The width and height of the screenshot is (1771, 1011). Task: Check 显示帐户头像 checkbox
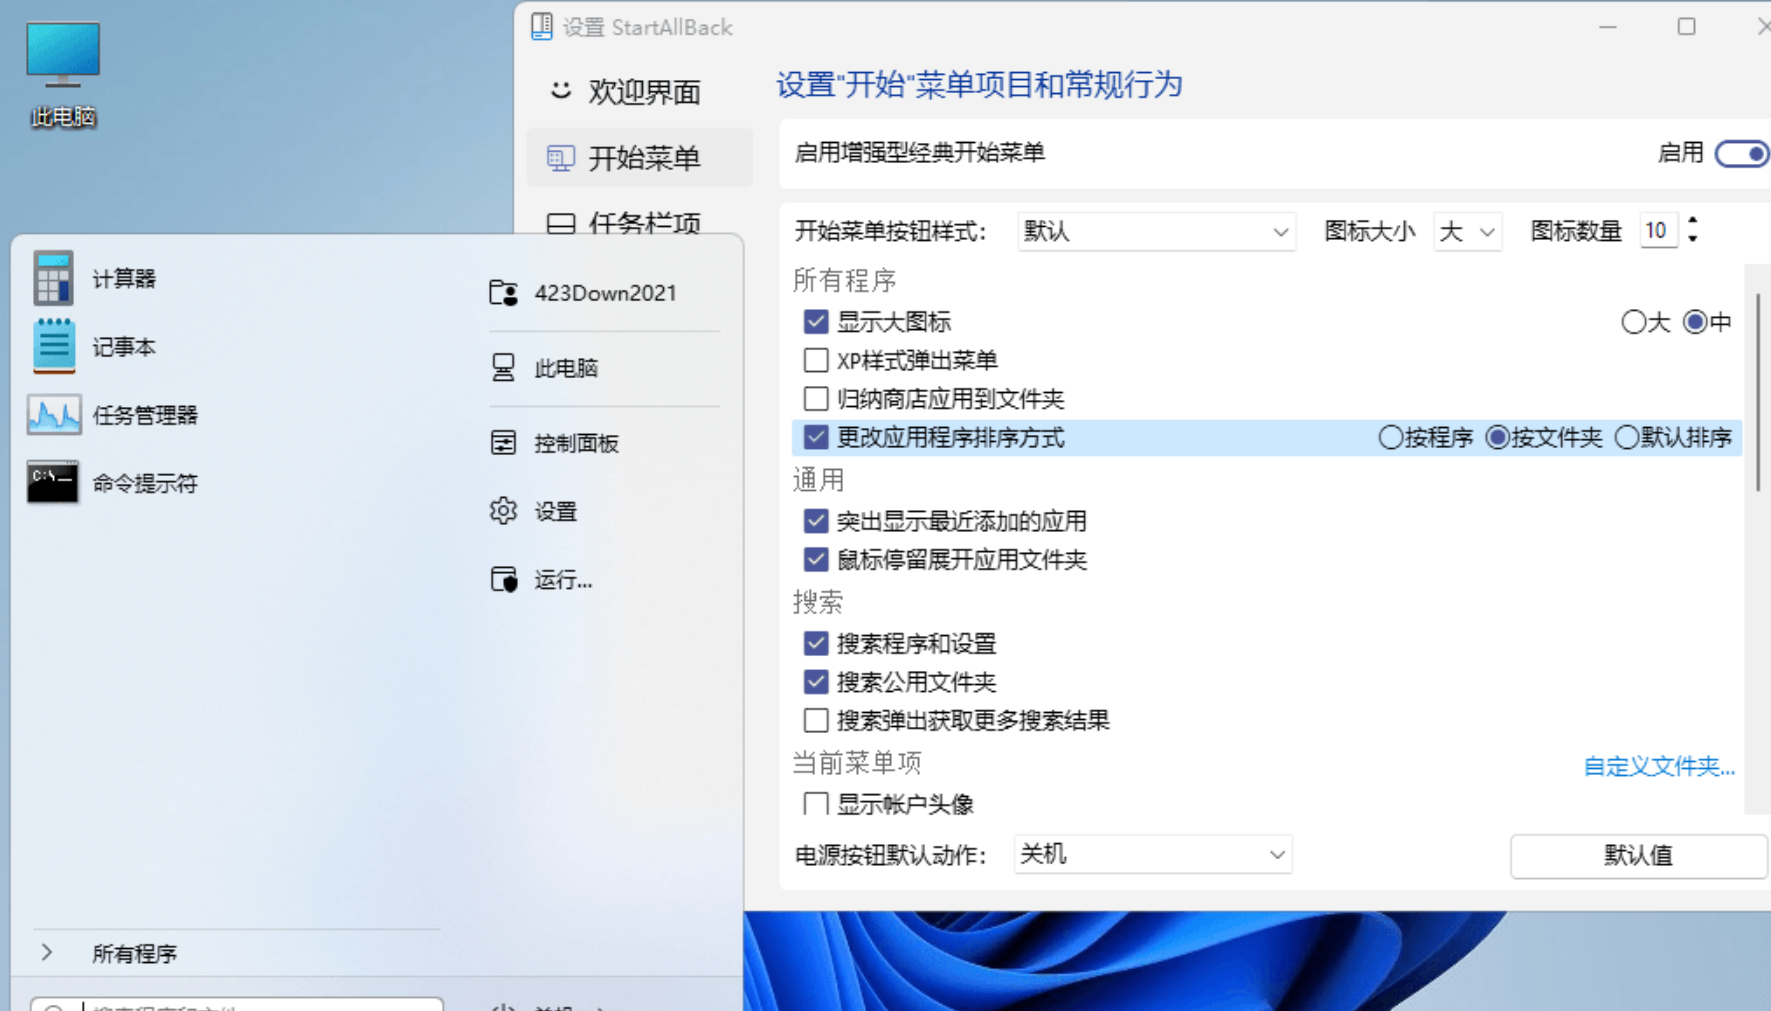(816, 803)
